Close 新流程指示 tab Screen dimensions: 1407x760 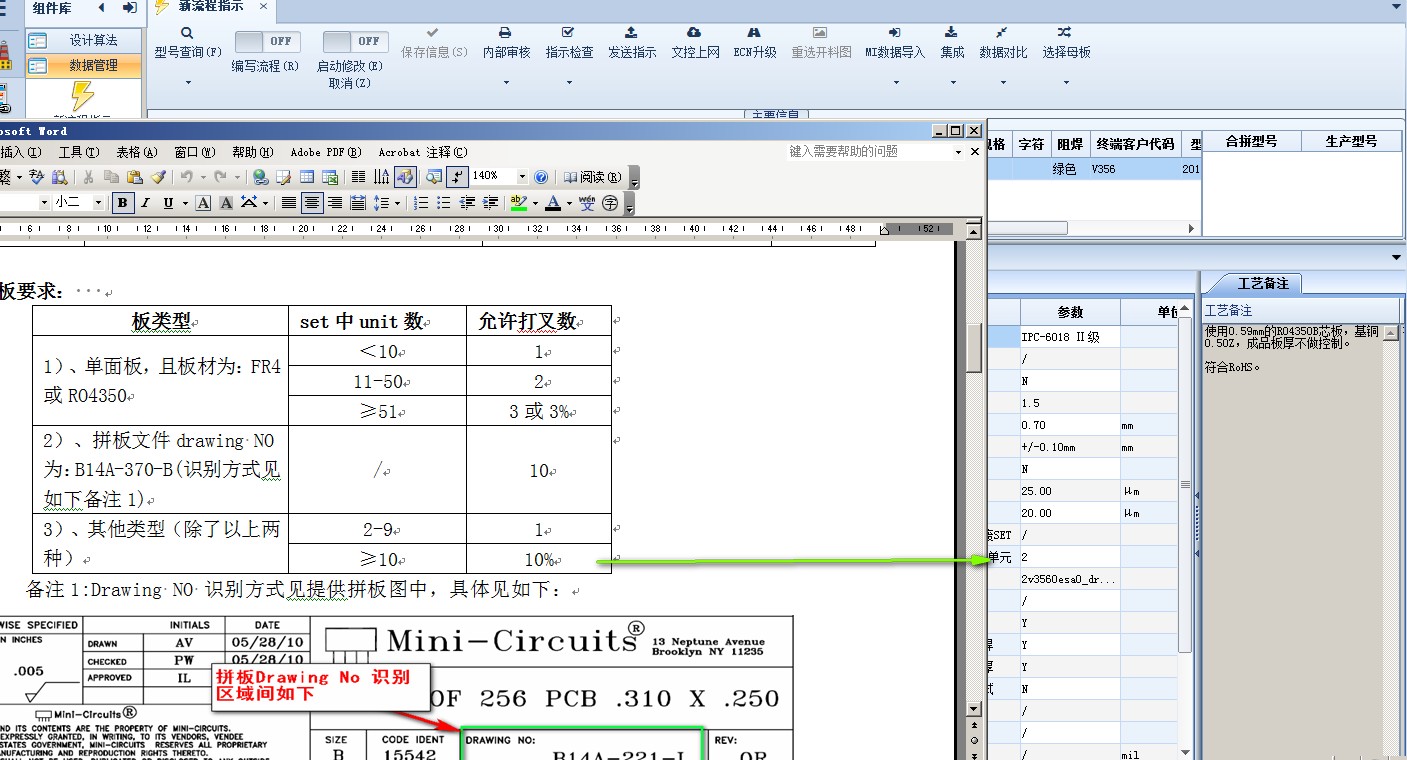pos(263,6)
